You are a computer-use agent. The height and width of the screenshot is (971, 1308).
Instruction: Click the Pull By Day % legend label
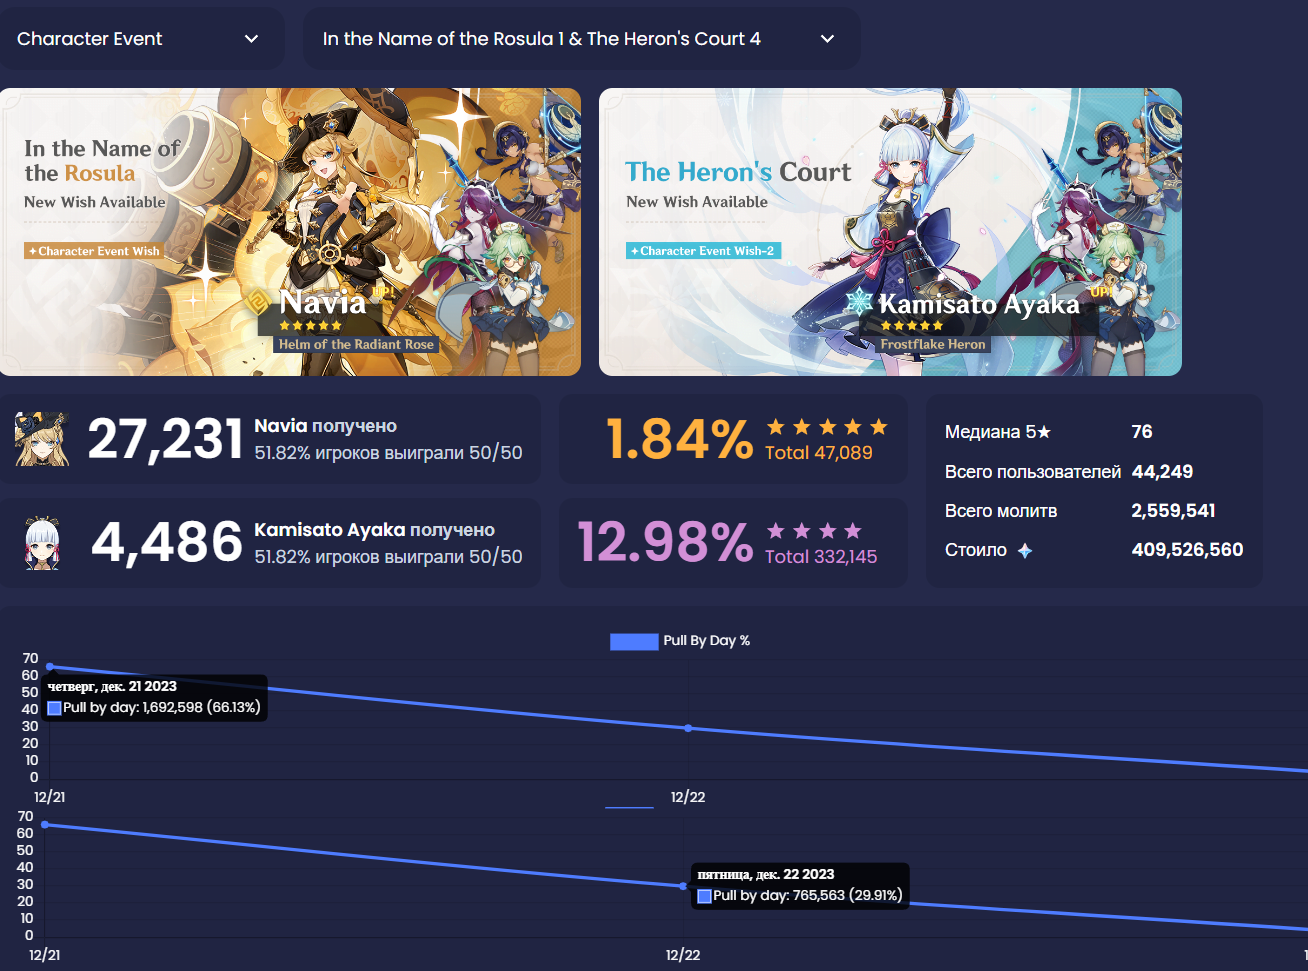point(707,641)
